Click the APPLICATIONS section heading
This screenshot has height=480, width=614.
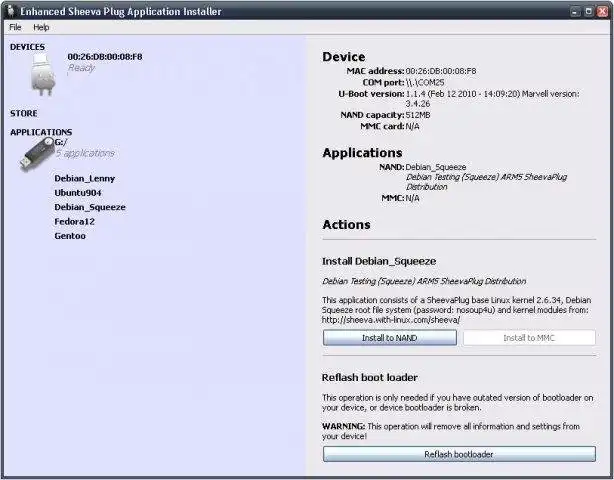pos(41,132)
